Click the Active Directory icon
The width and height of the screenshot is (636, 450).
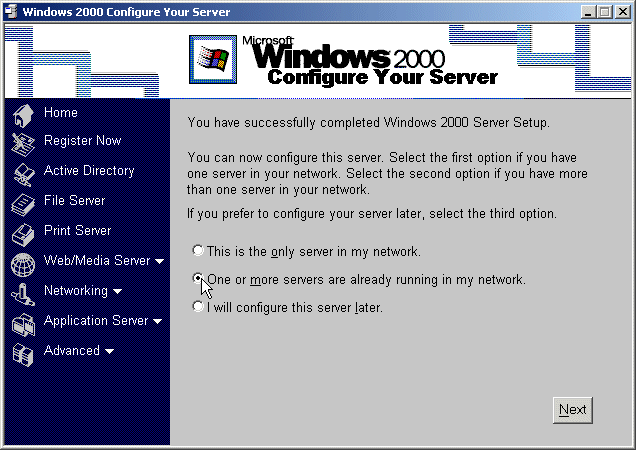point(23,174)
